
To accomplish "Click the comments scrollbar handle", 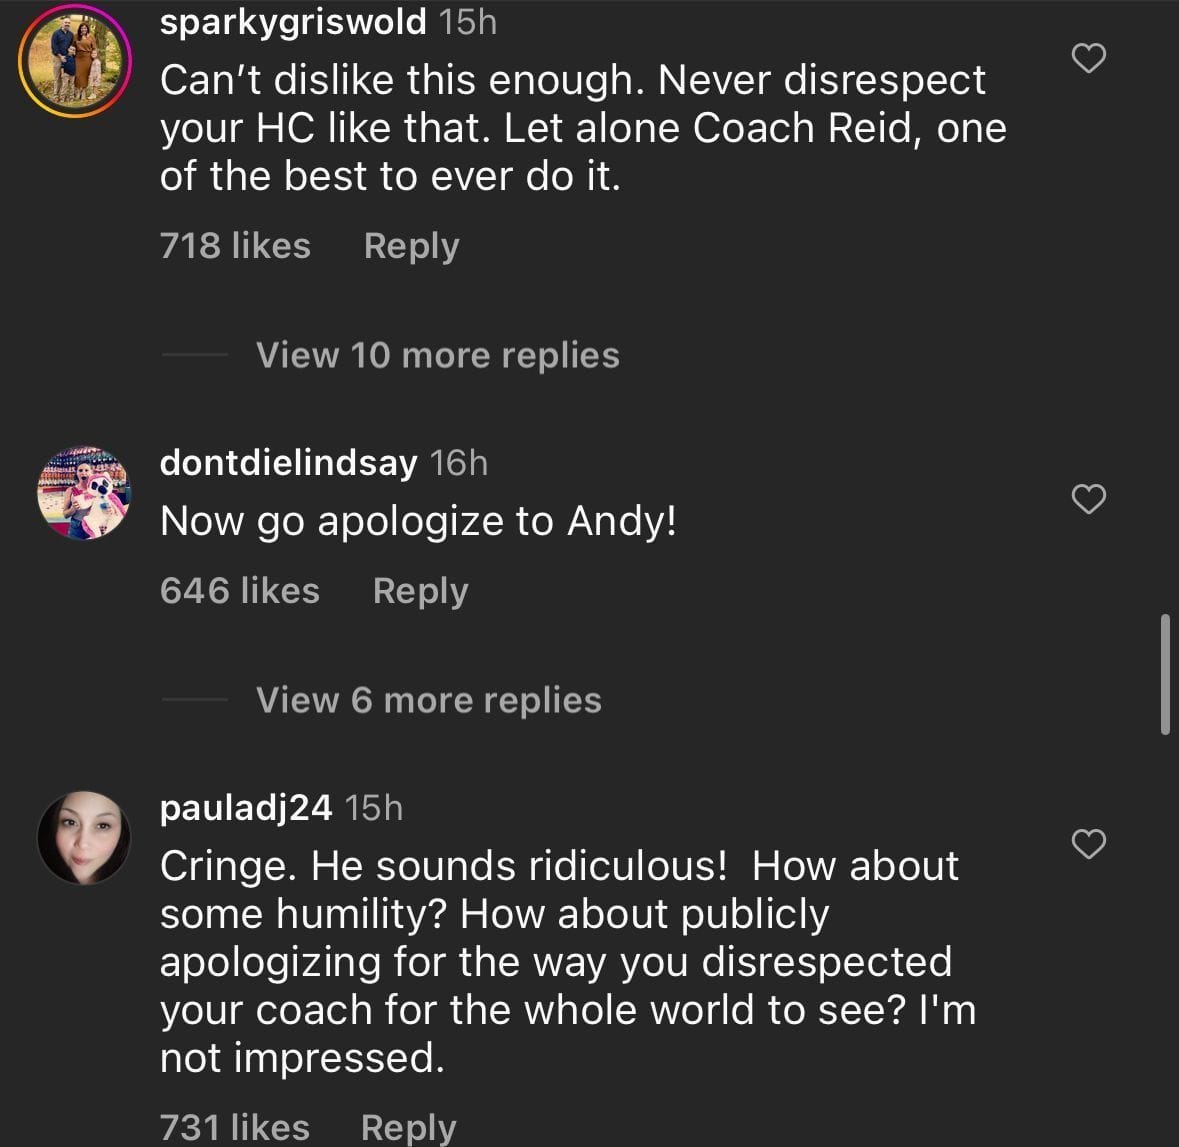I will pyautogui.click(x=1165, y=675).
